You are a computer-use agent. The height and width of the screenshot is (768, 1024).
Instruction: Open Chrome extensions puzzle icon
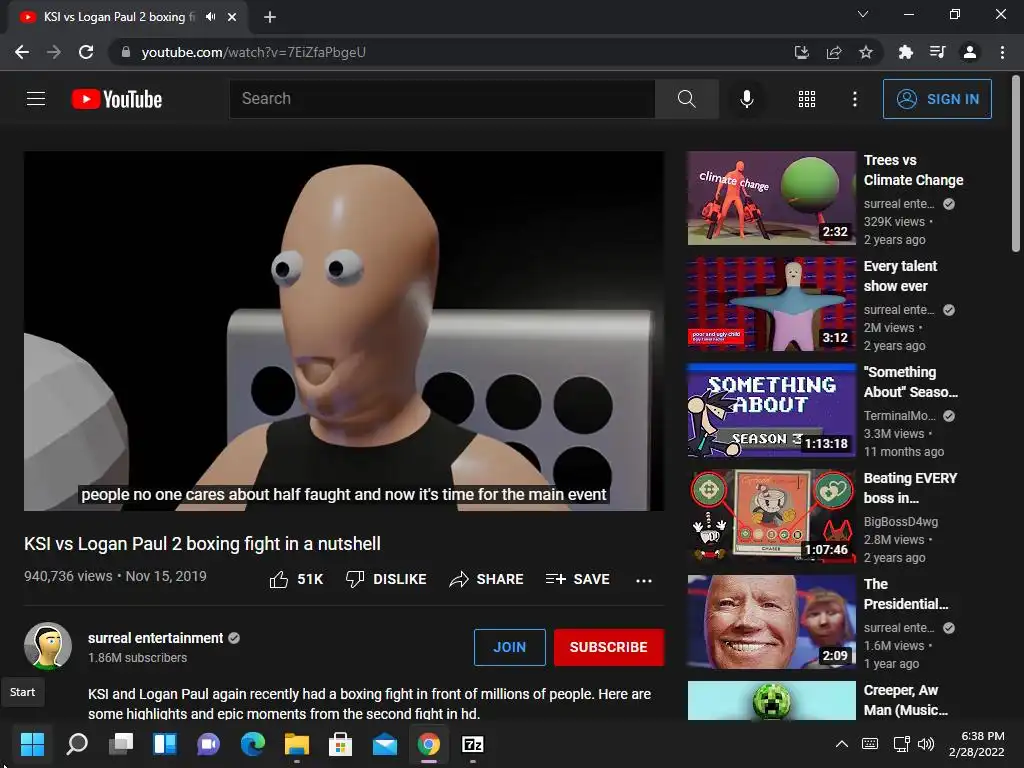(905, 52)
